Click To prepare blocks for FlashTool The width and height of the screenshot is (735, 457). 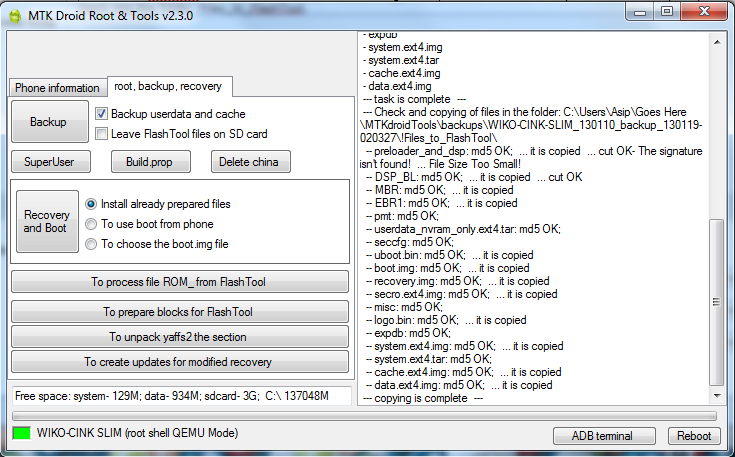pyautogui.click(x=179, y=312)
